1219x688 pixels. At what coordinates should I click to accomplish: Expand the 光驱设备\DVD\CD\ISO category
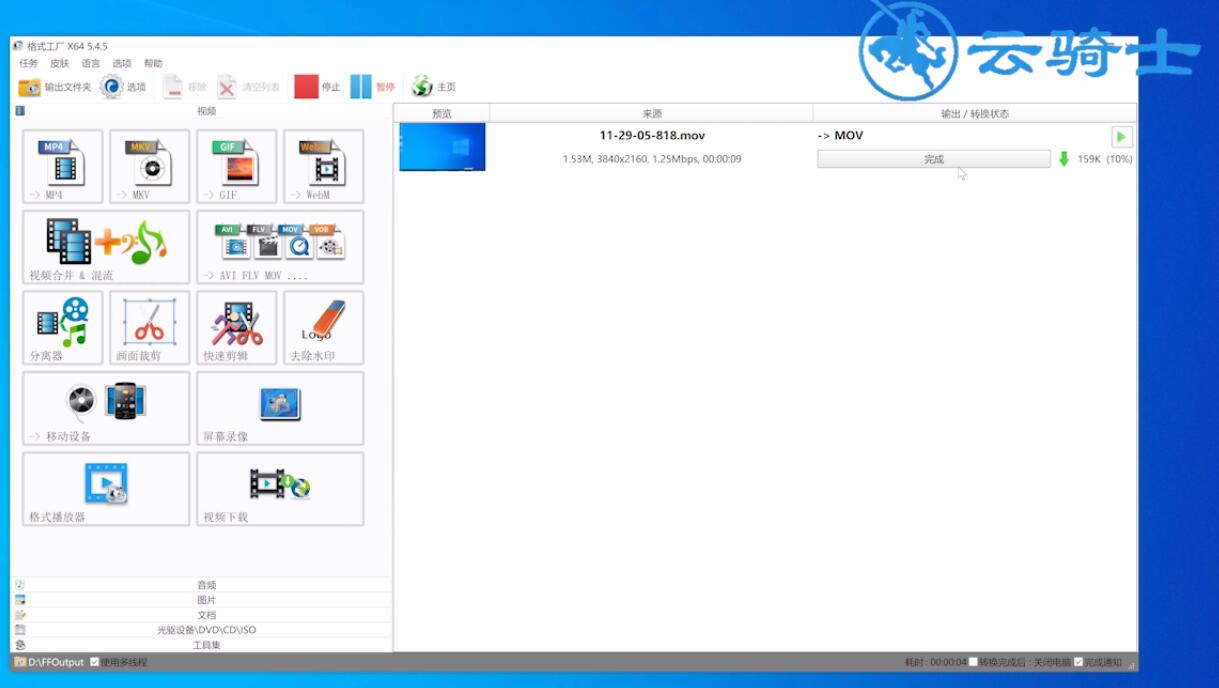[x=203, y=630]
